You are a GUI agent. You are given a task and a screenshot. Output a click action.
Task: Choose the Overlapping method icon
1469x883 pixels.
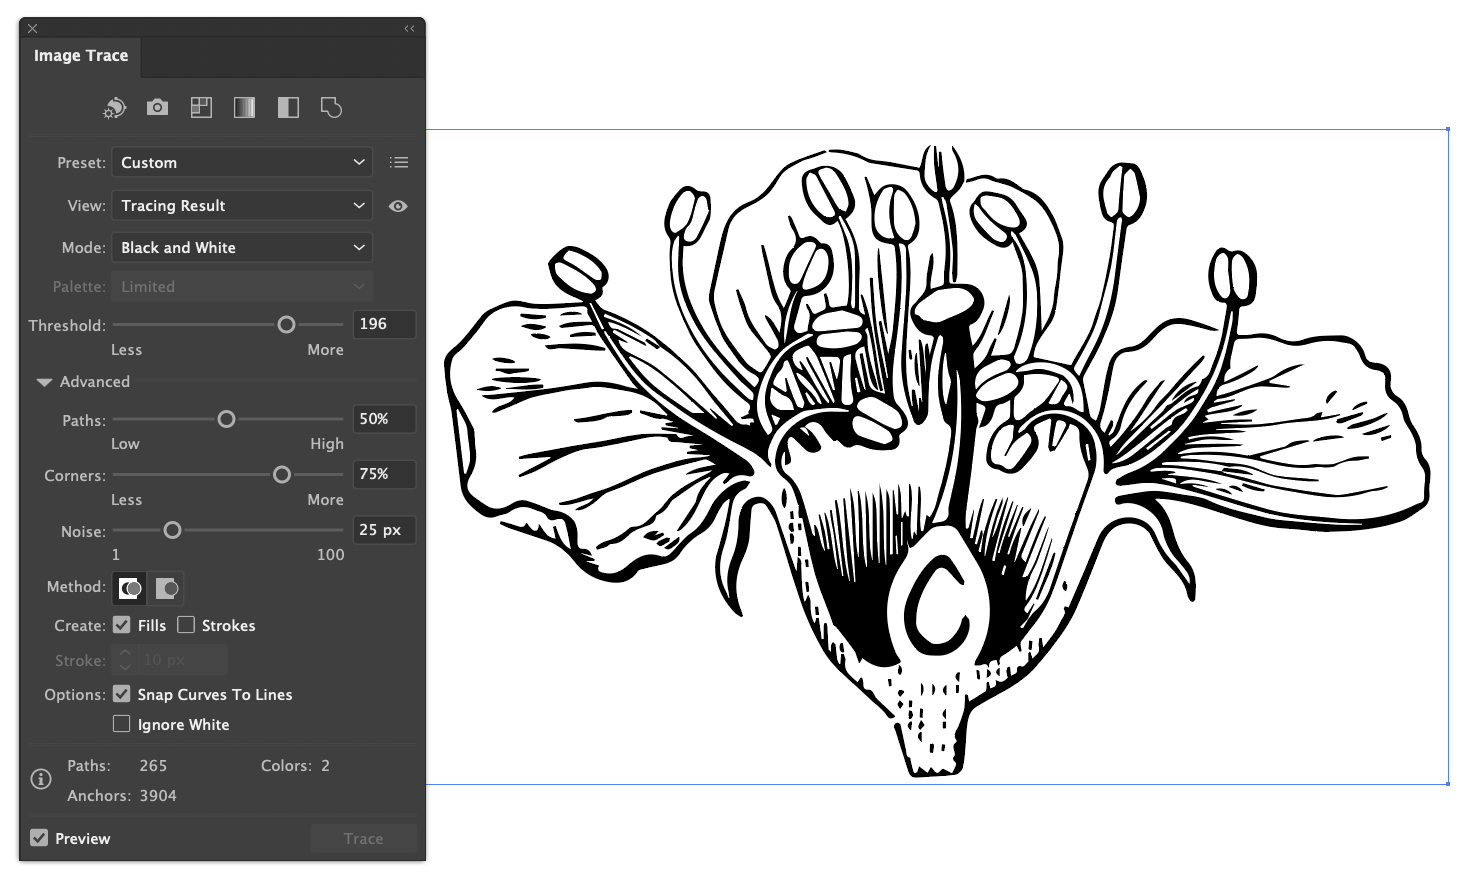coord(166,588)
